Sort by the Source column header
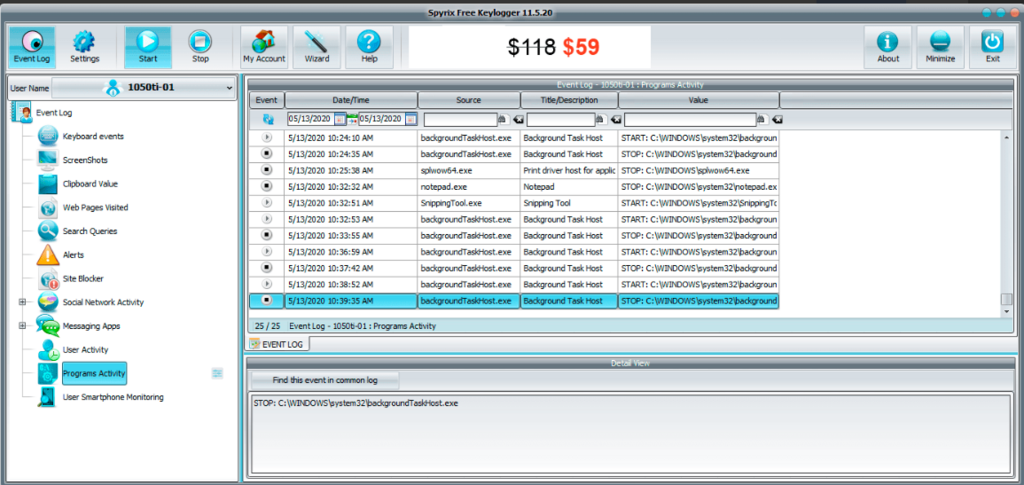This screenshot has height=485, width=1024. 469,100
